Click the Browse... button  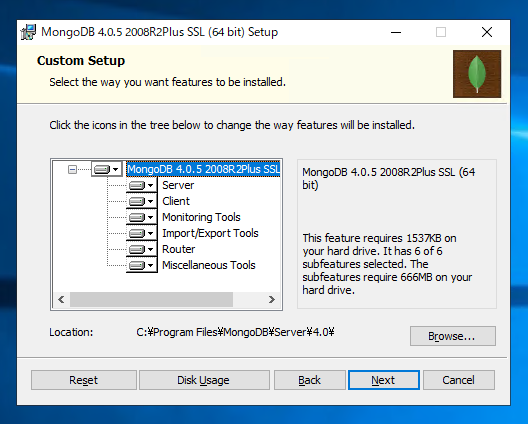coord(453,336)
